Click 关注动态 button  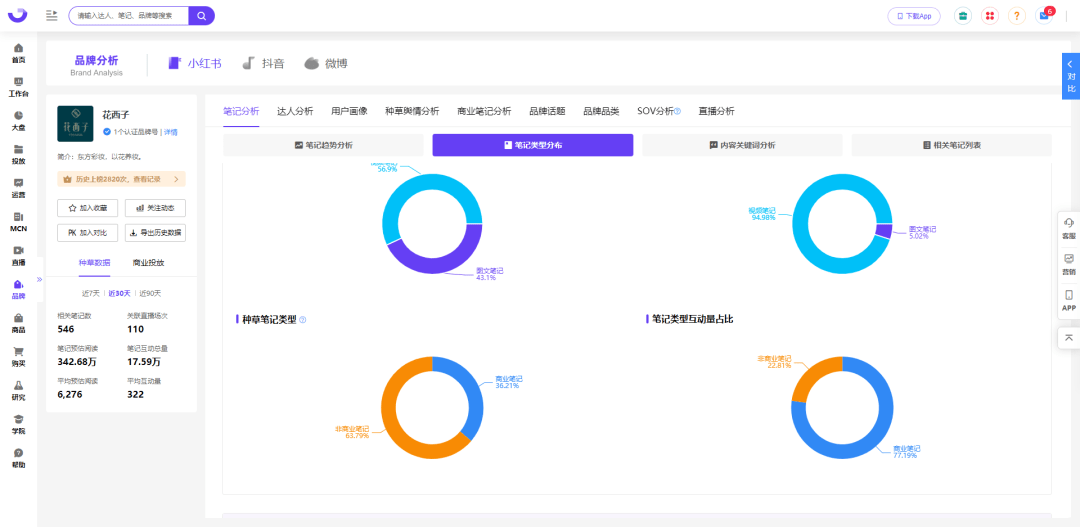[x=155, y=207]
